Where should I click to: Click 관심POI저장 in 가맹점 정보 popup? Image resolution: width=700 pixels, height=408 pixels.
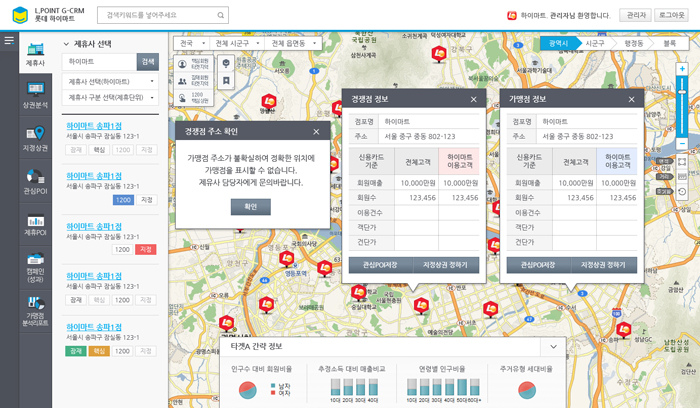[538, 265]
